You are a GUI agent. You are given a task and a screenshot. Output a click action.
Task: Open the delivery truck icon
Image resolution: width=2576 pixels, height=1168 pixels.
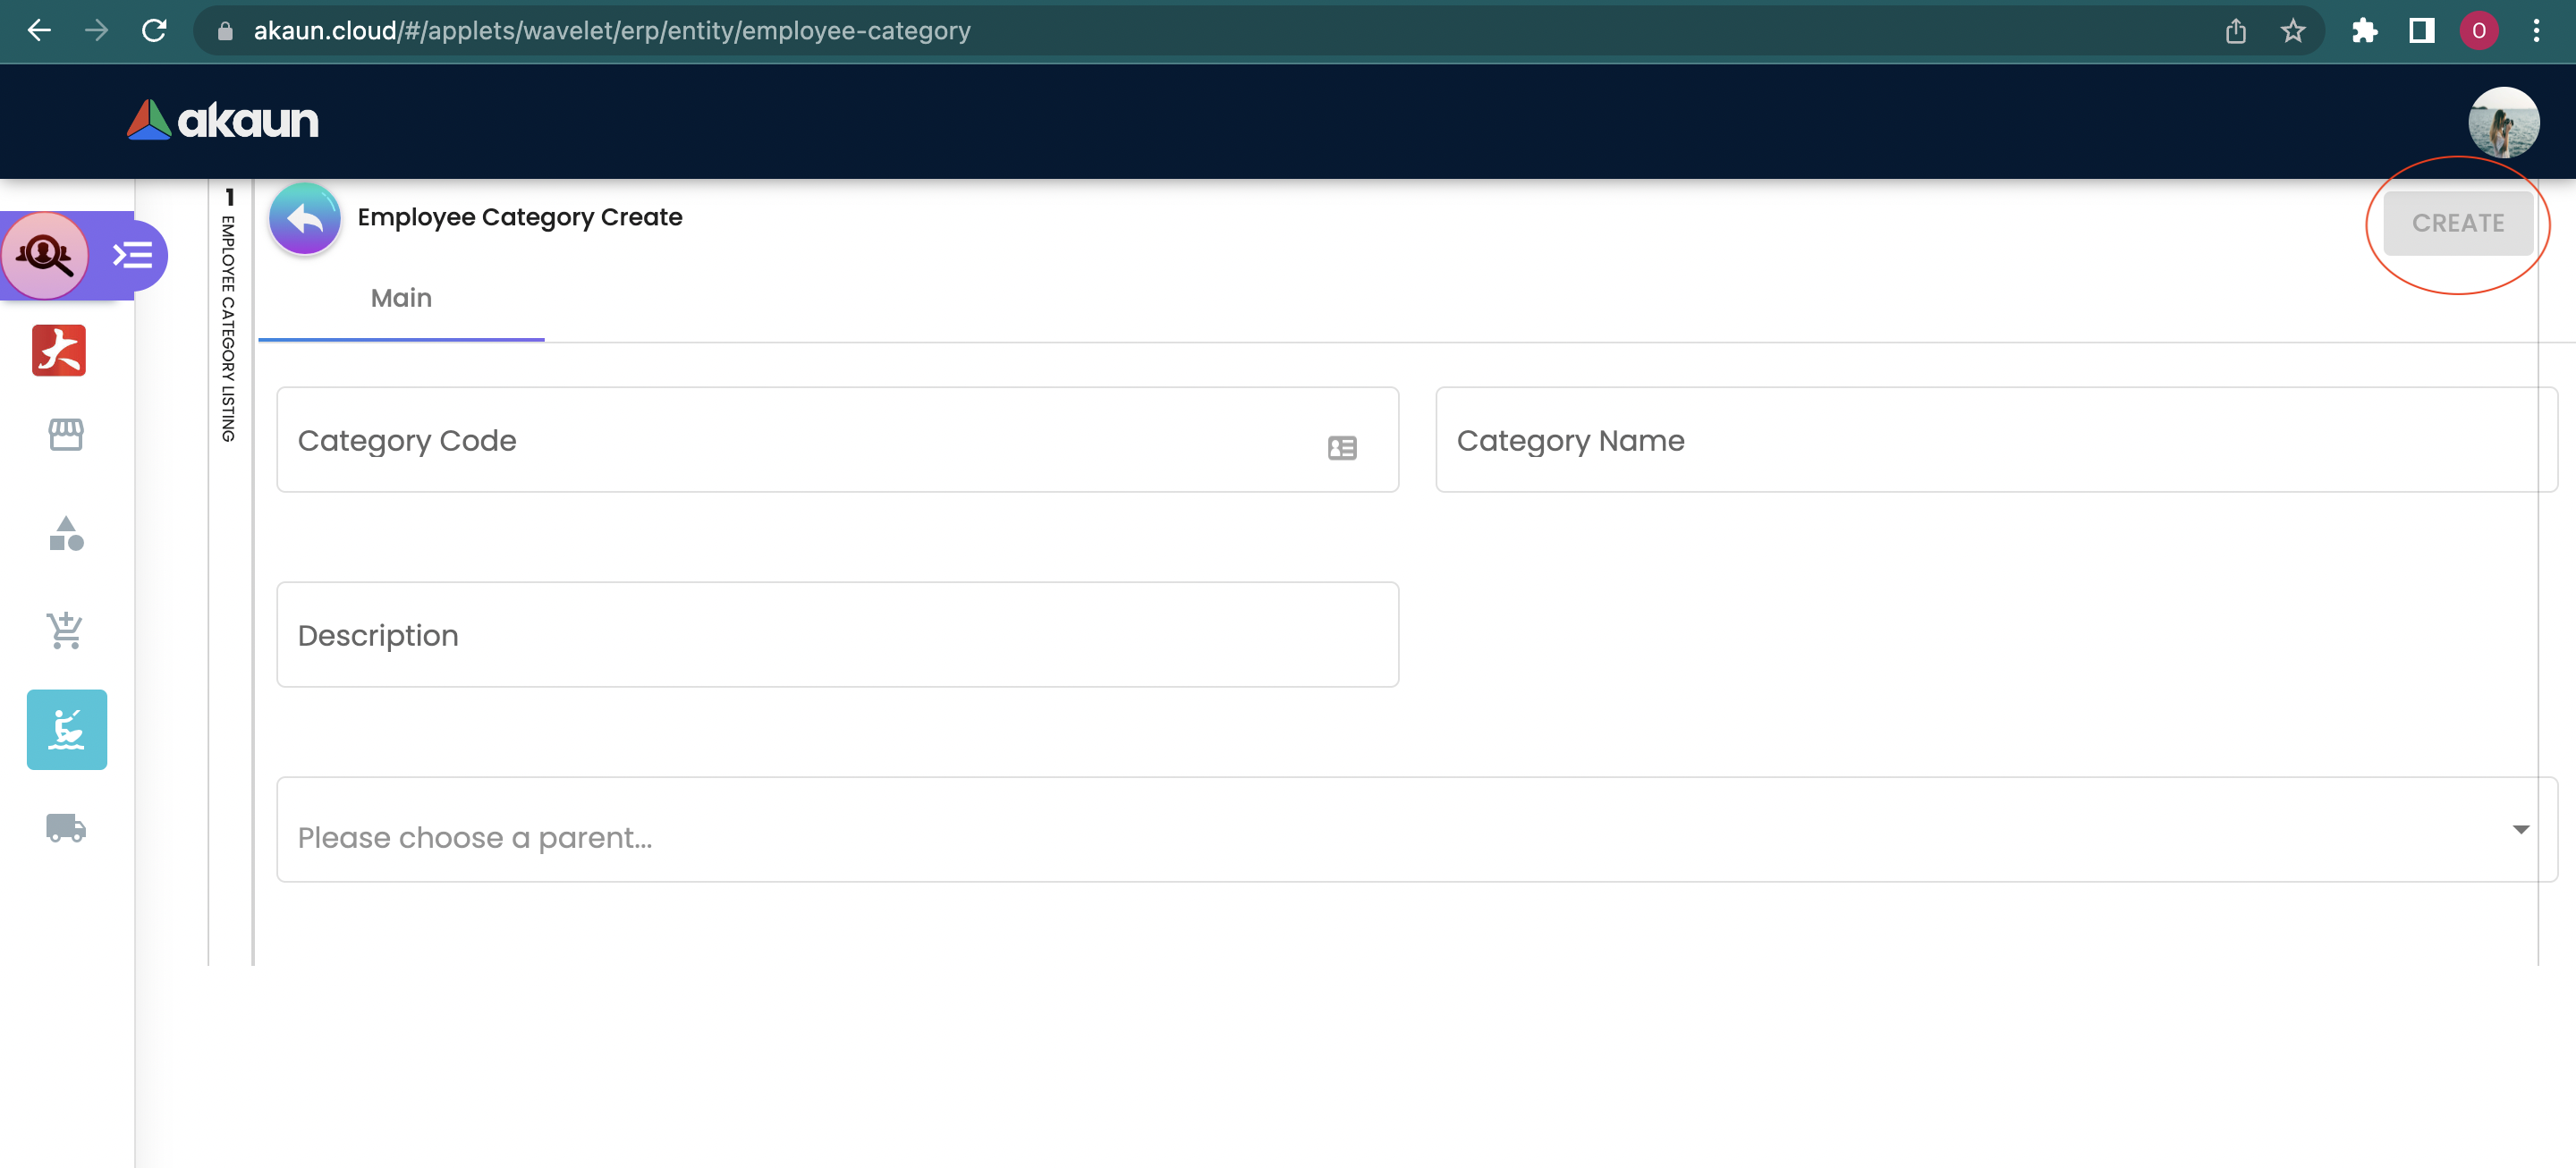66,828
